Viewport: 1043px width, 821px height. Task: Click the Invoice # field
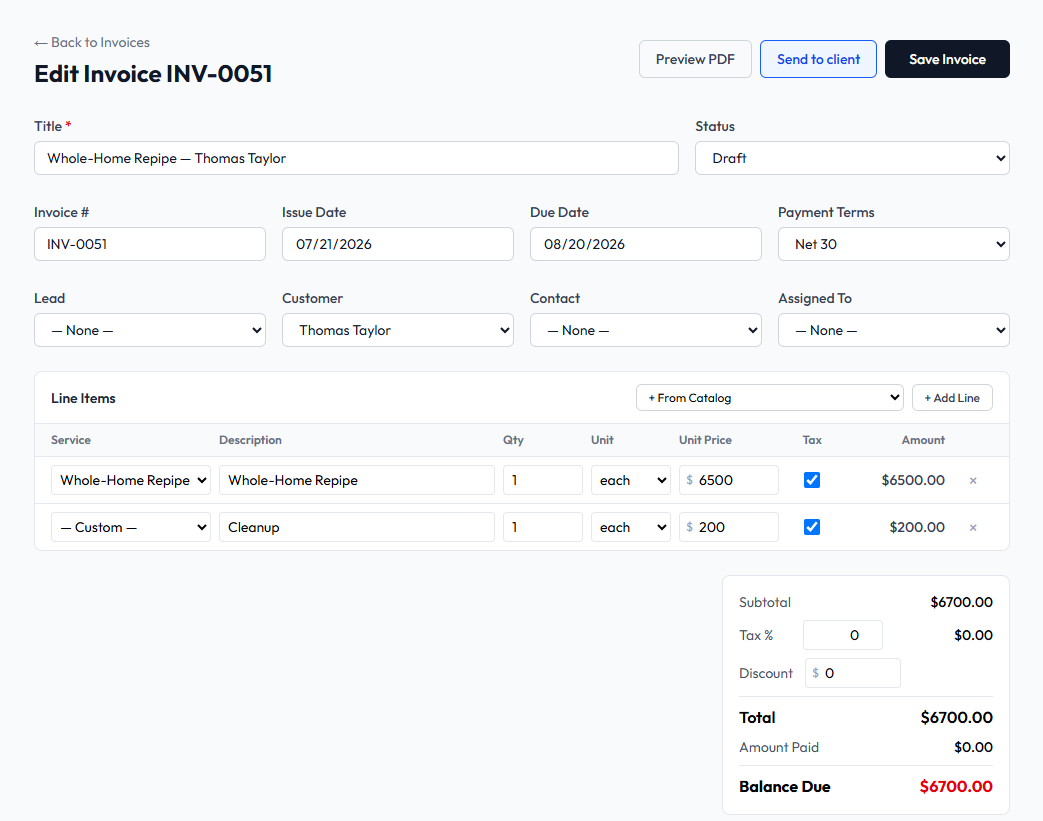coord(150,244)
